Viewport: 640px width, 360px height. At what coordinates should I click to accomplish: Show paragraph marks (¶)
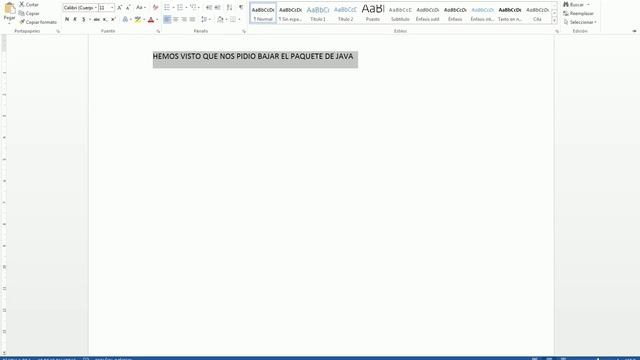coord(241,8)
